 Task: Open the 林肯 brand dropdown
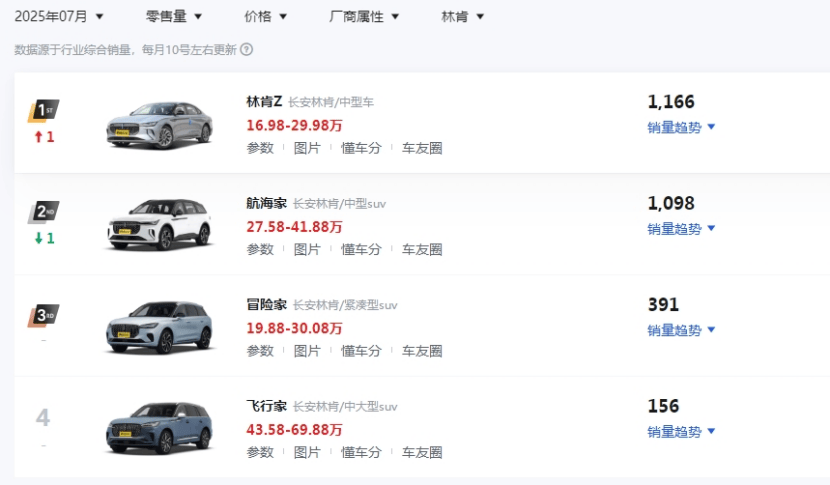pos(463,16)
